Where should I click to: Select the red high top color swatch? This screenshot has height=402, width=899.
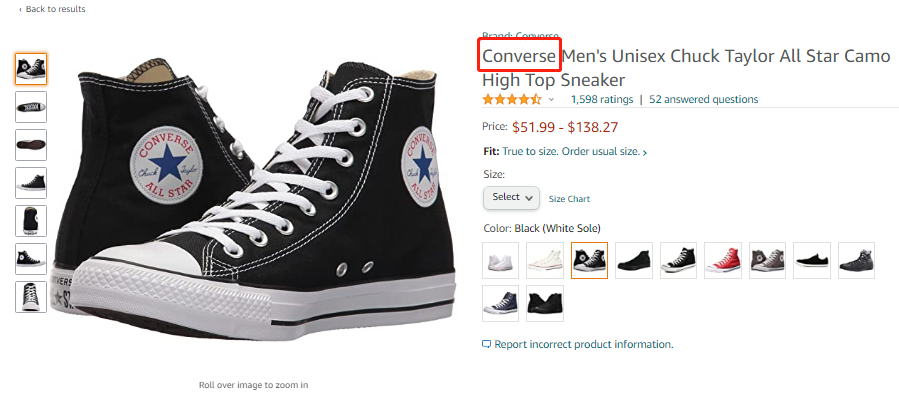[x=723, y=260]
